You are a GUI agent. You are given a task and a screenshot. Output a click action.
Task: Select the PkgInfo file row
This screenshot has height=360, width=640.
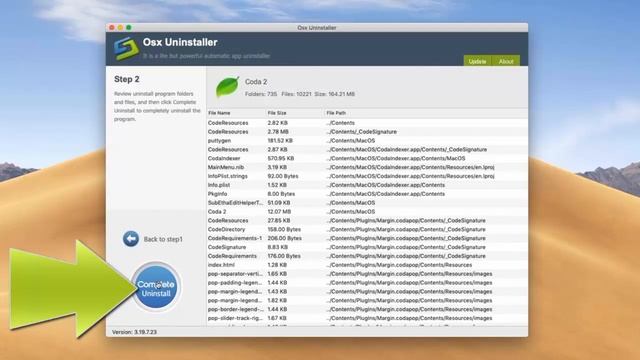click(367, 194)
